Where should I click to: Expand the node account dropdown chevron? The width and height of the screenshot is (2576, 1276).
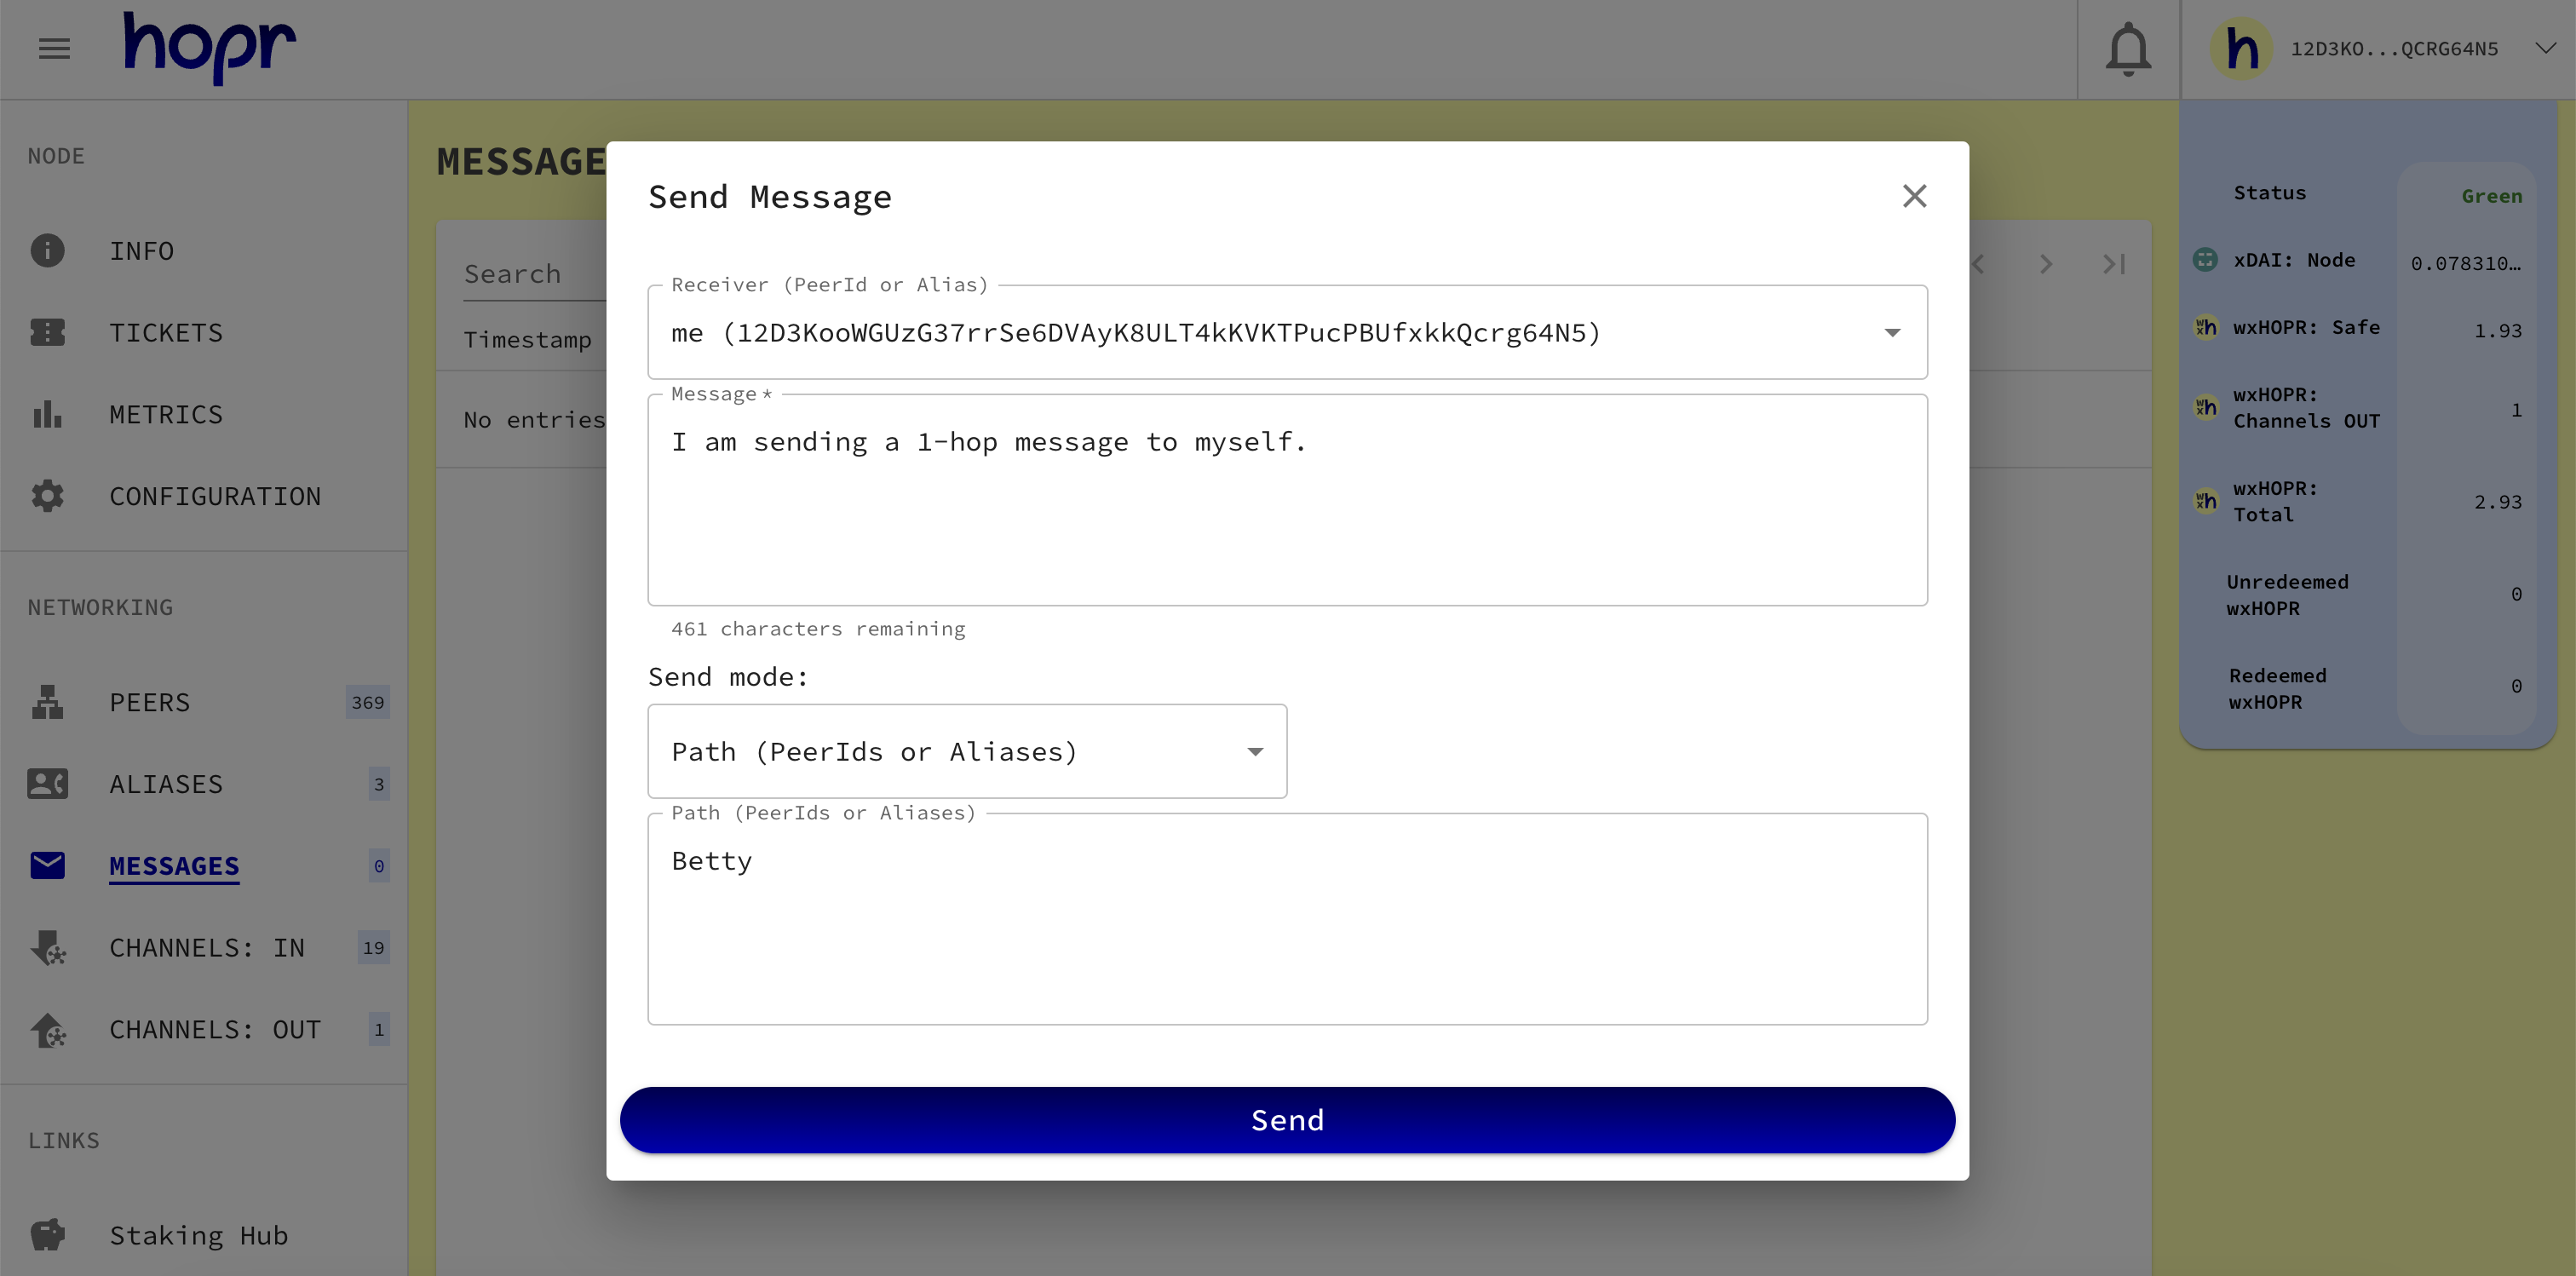click(x=2545, y=48)
